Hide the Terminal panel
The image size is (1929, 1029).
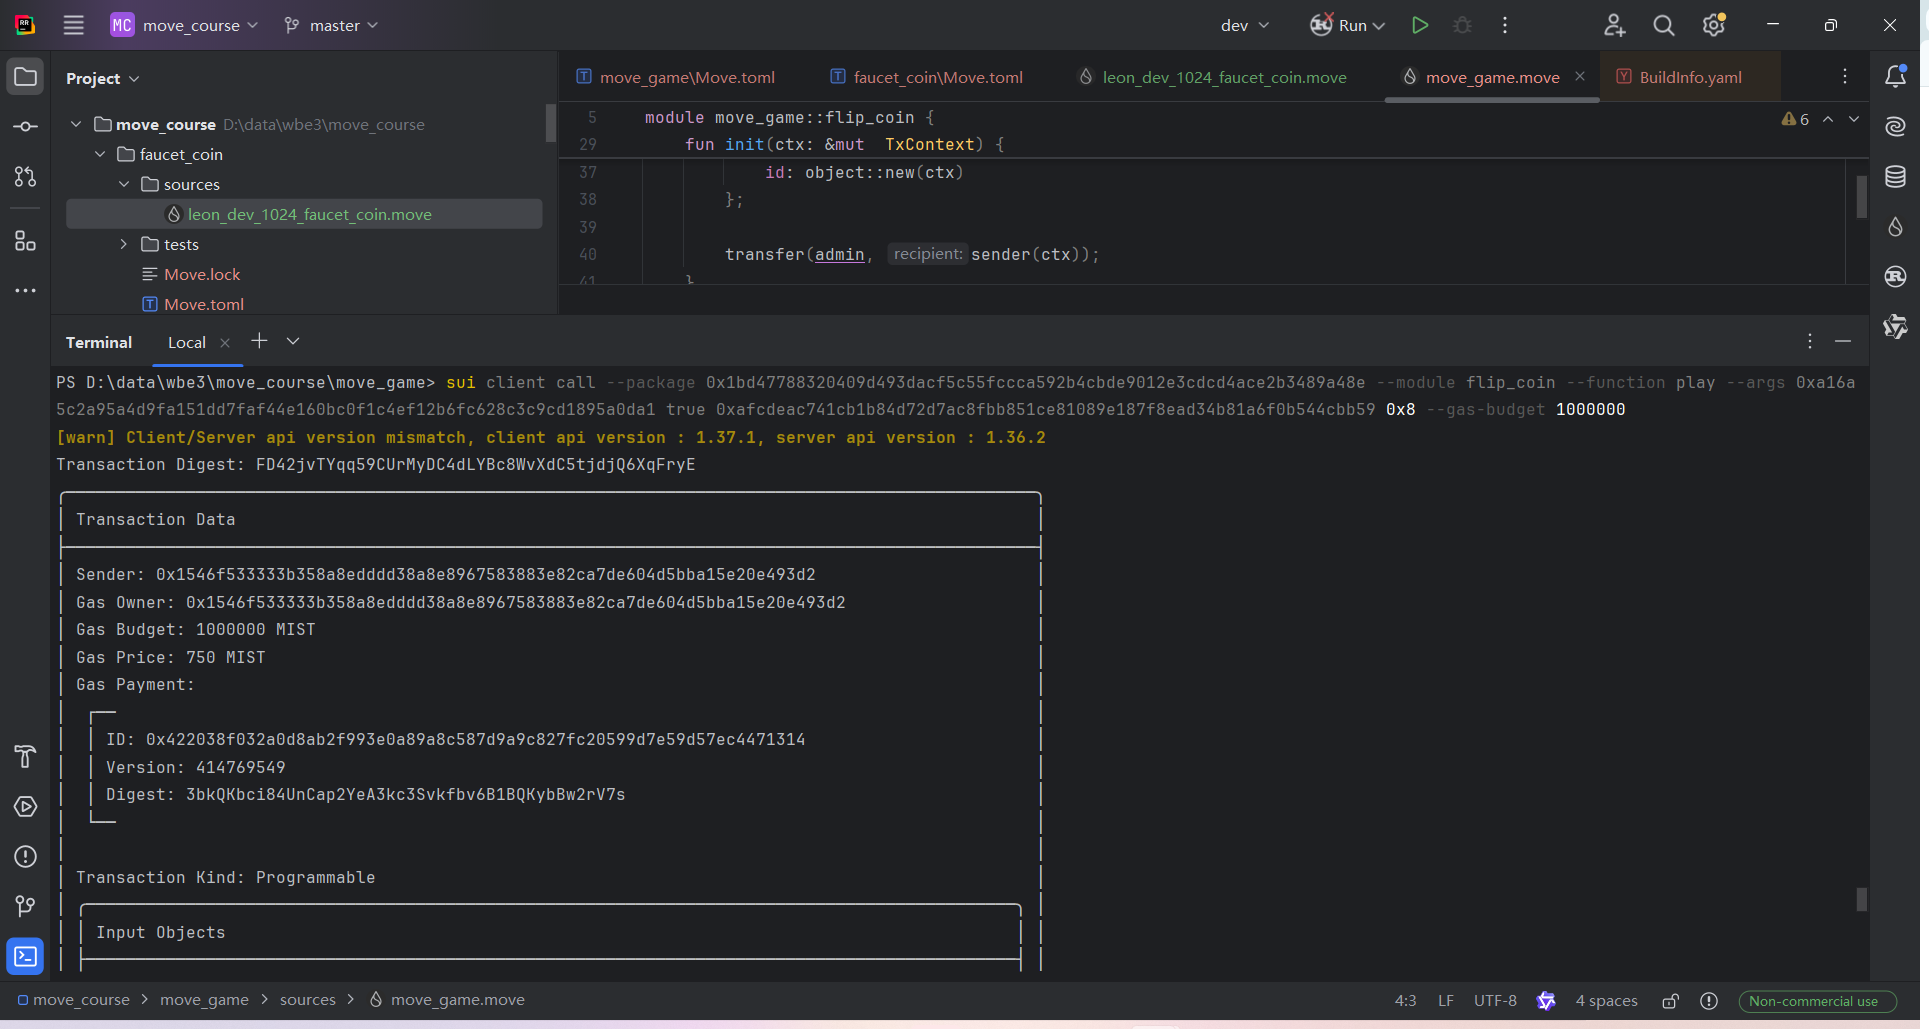tap(1843, 342)
